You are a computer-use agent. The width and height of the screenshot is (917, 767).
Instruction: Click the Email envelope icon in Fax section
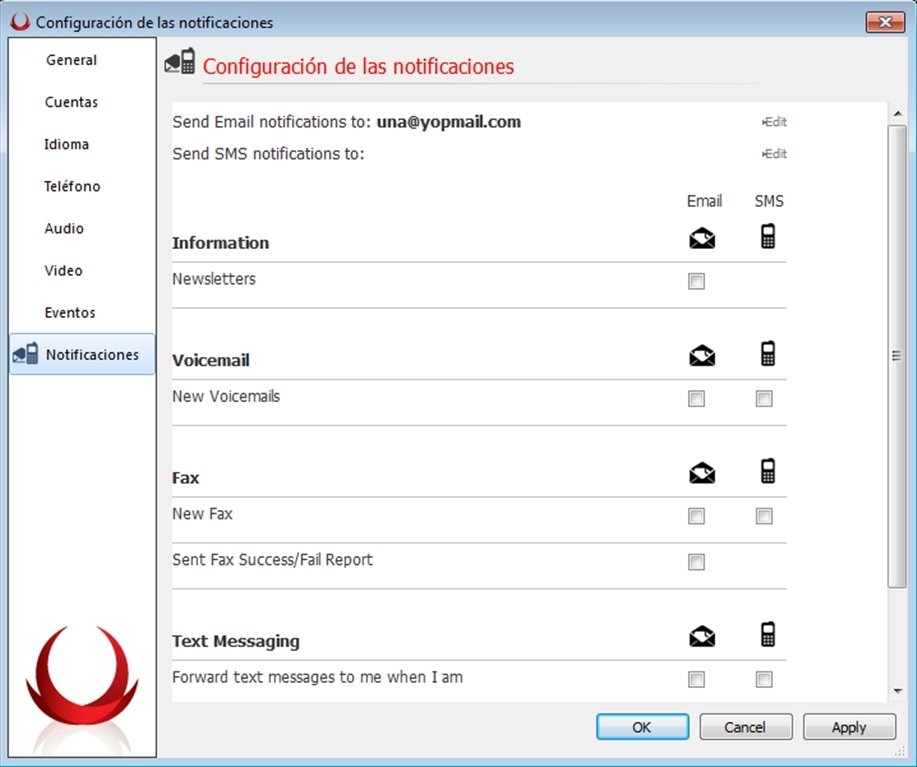[702, 473]
